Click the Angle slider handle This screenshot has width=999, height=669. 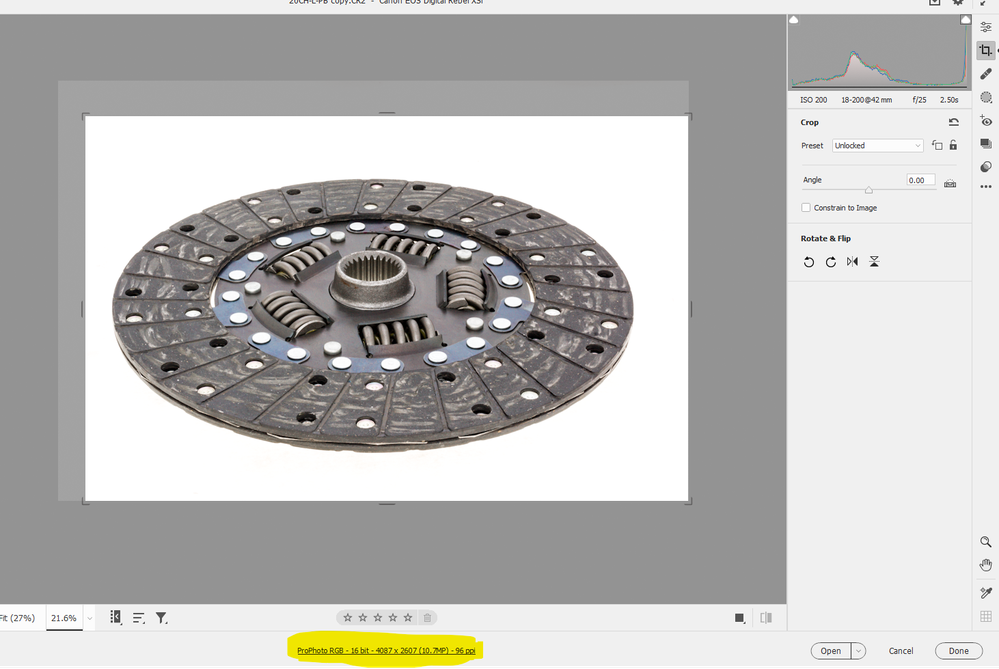pos(867,189)
